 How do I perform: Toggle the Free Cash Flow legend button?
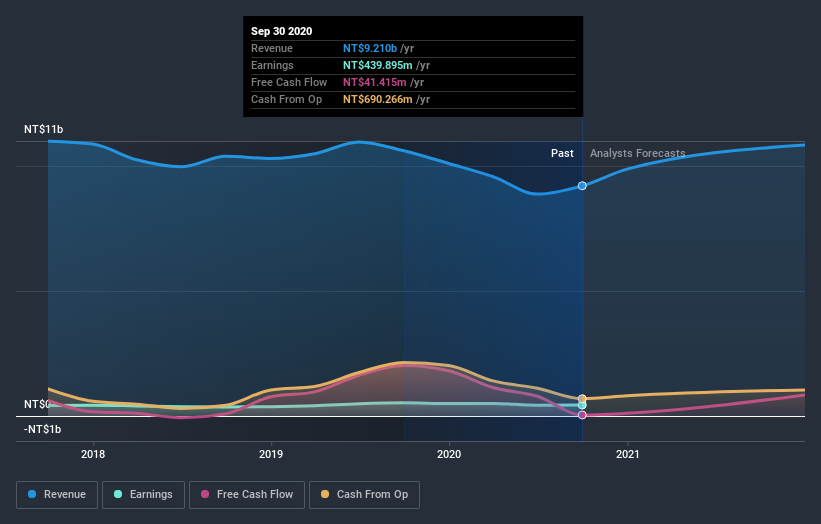(247, 495)
